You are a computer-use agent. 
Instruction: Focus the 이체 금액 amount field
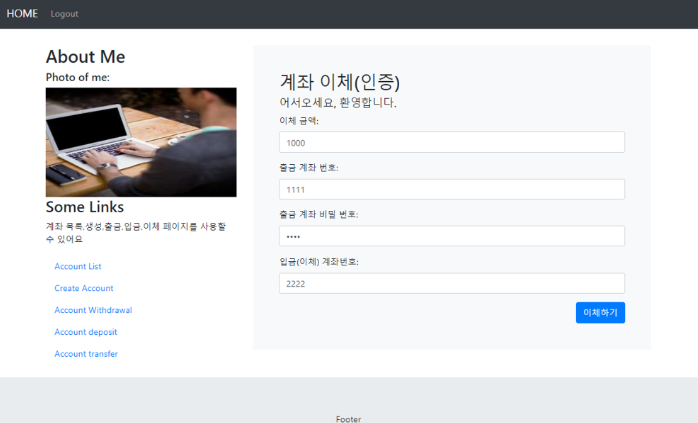[452, 142]
